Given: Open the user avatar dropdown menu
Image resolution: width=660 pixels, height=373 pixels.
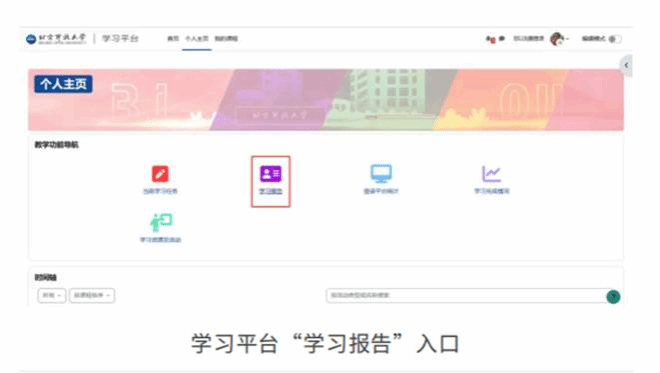Looking at the screenshot, I should [x=559, y=39].
